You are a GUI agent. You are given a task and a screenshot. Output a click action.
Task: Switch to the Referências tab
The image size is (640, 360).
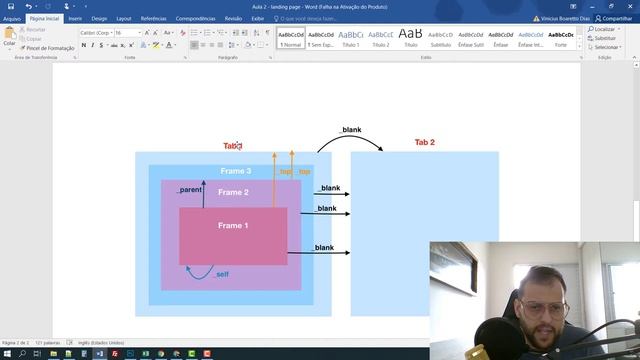coord(153,19)
